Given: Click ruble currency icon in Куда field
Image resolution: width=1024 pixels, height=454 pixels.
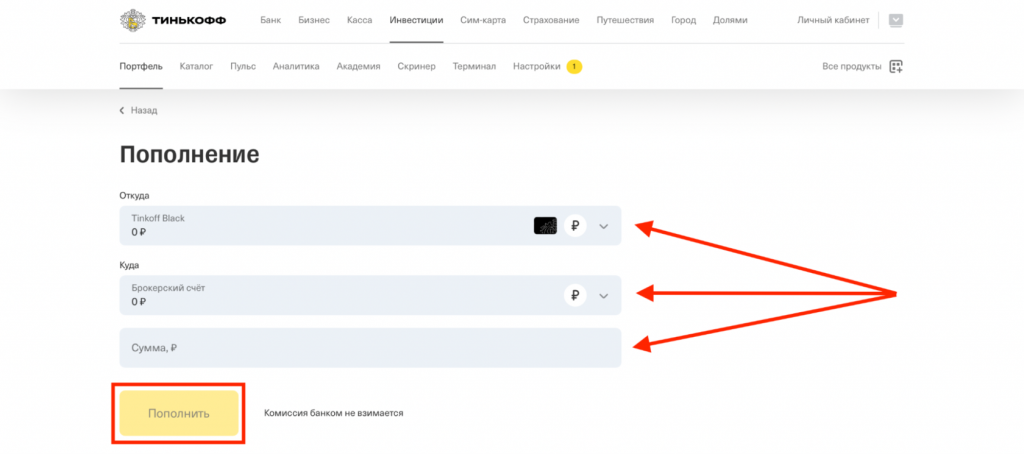Looking at the screenshot, I should pos(575,295).
